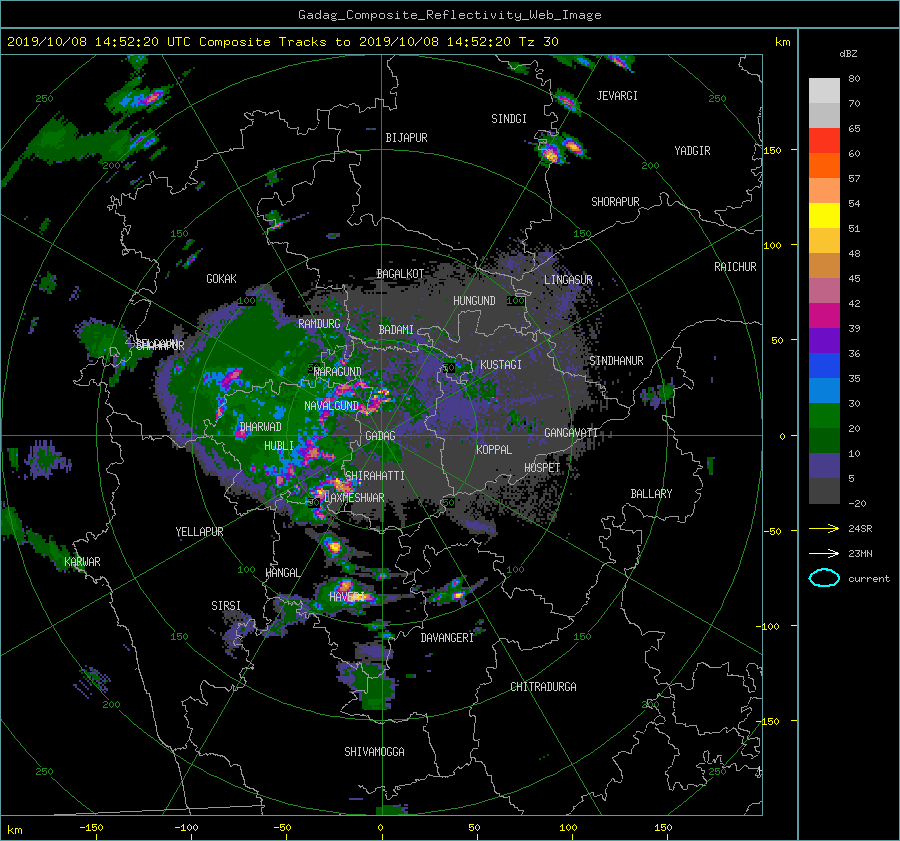Click the GANGAVATI city label
The width and height of the screenshot is (900, 841).
(571, 433)
